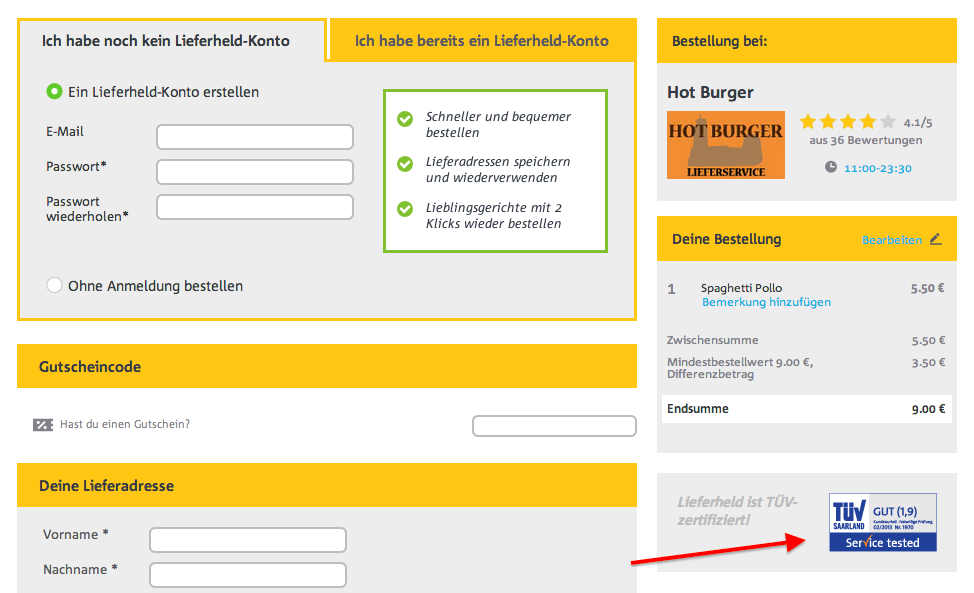Click the Gutscheincode voucher input box

coord(554,427)
